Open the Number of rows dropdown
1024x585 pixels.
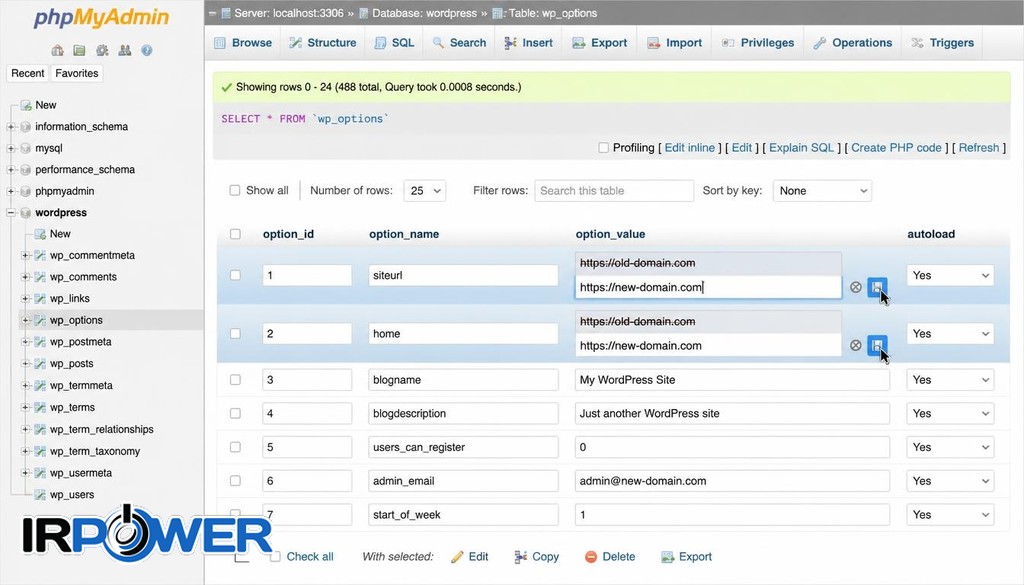(x=424, y=191)
